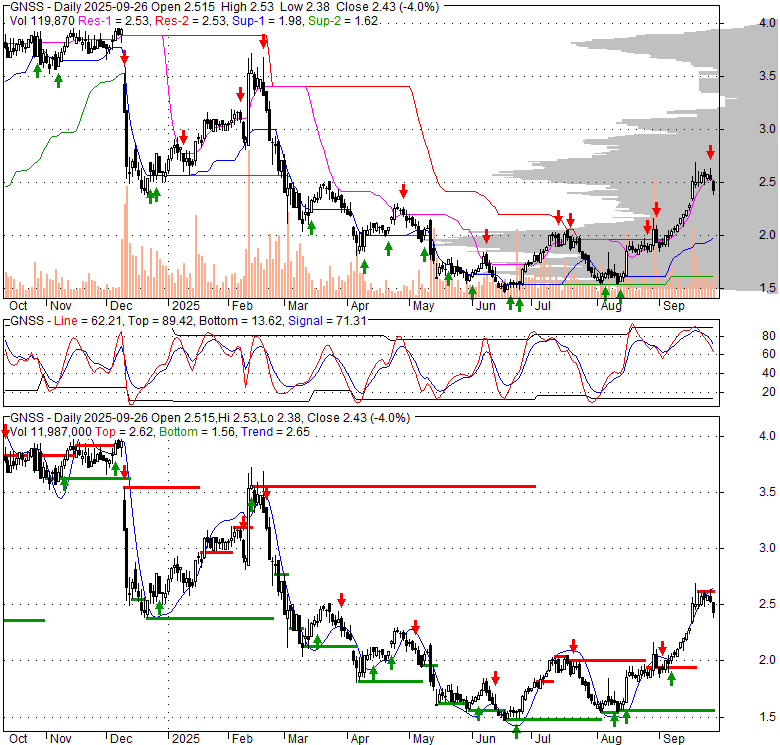
Task: Select the 'Sep' month label under top chart
Action: 674,306
